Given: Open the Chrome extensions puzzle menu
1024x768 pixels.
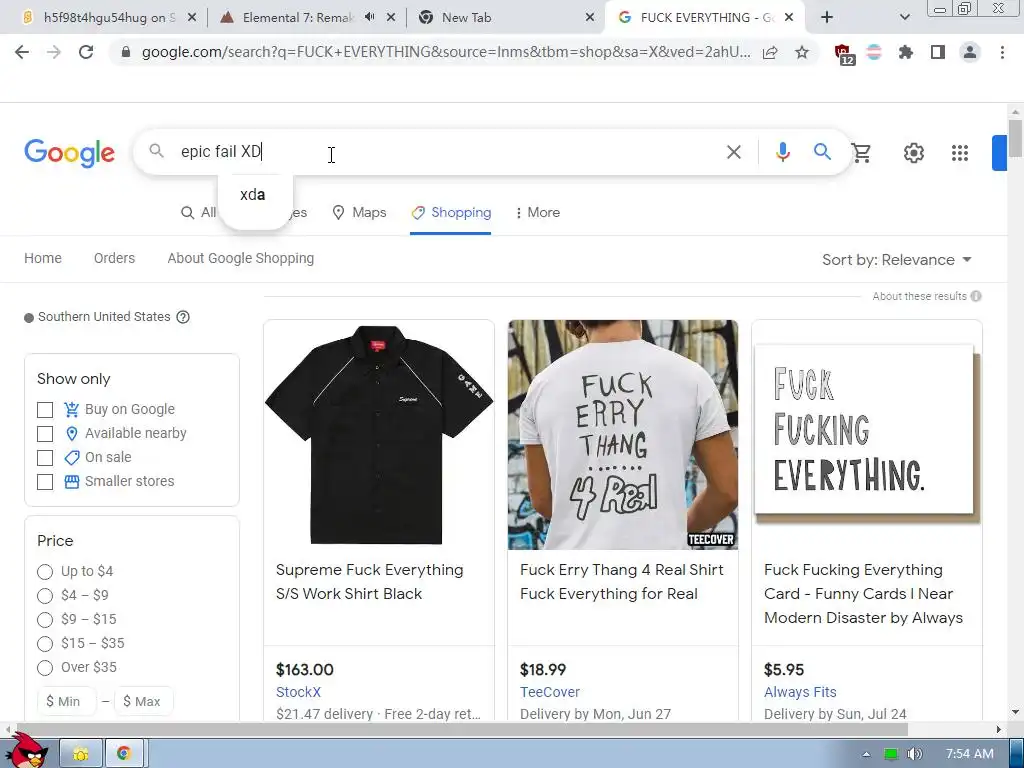Looking at the screenshot, I should pyautogui.click(x=905, y=52).
